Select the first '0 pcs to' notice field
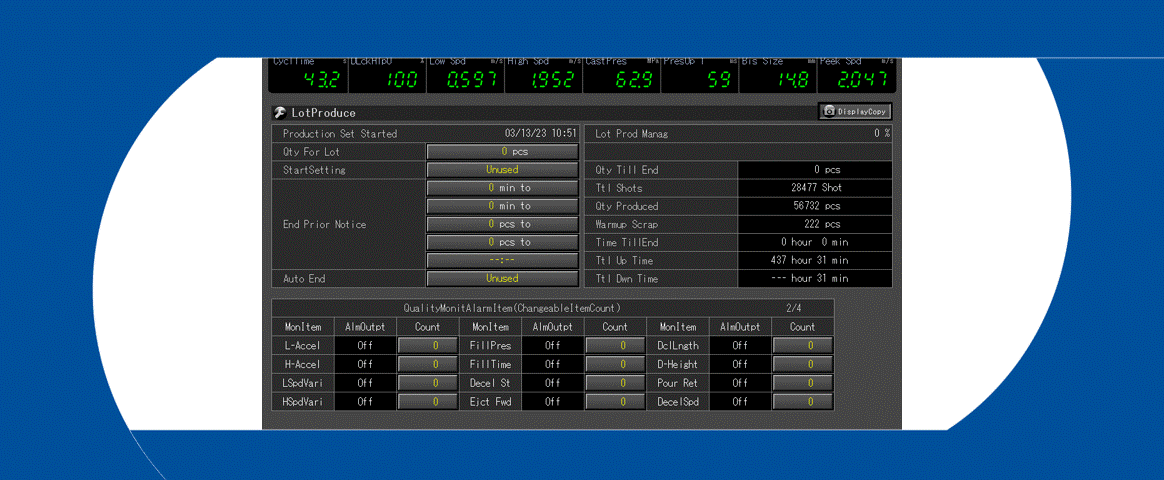The image size is (1164, 480). pyautogui.click(x=503, y=224)
